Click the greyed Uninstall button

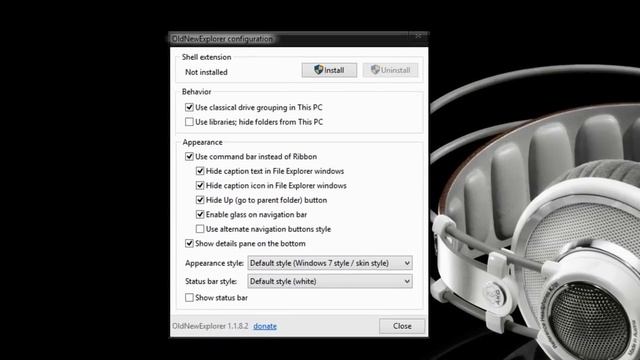coord(390,70)
